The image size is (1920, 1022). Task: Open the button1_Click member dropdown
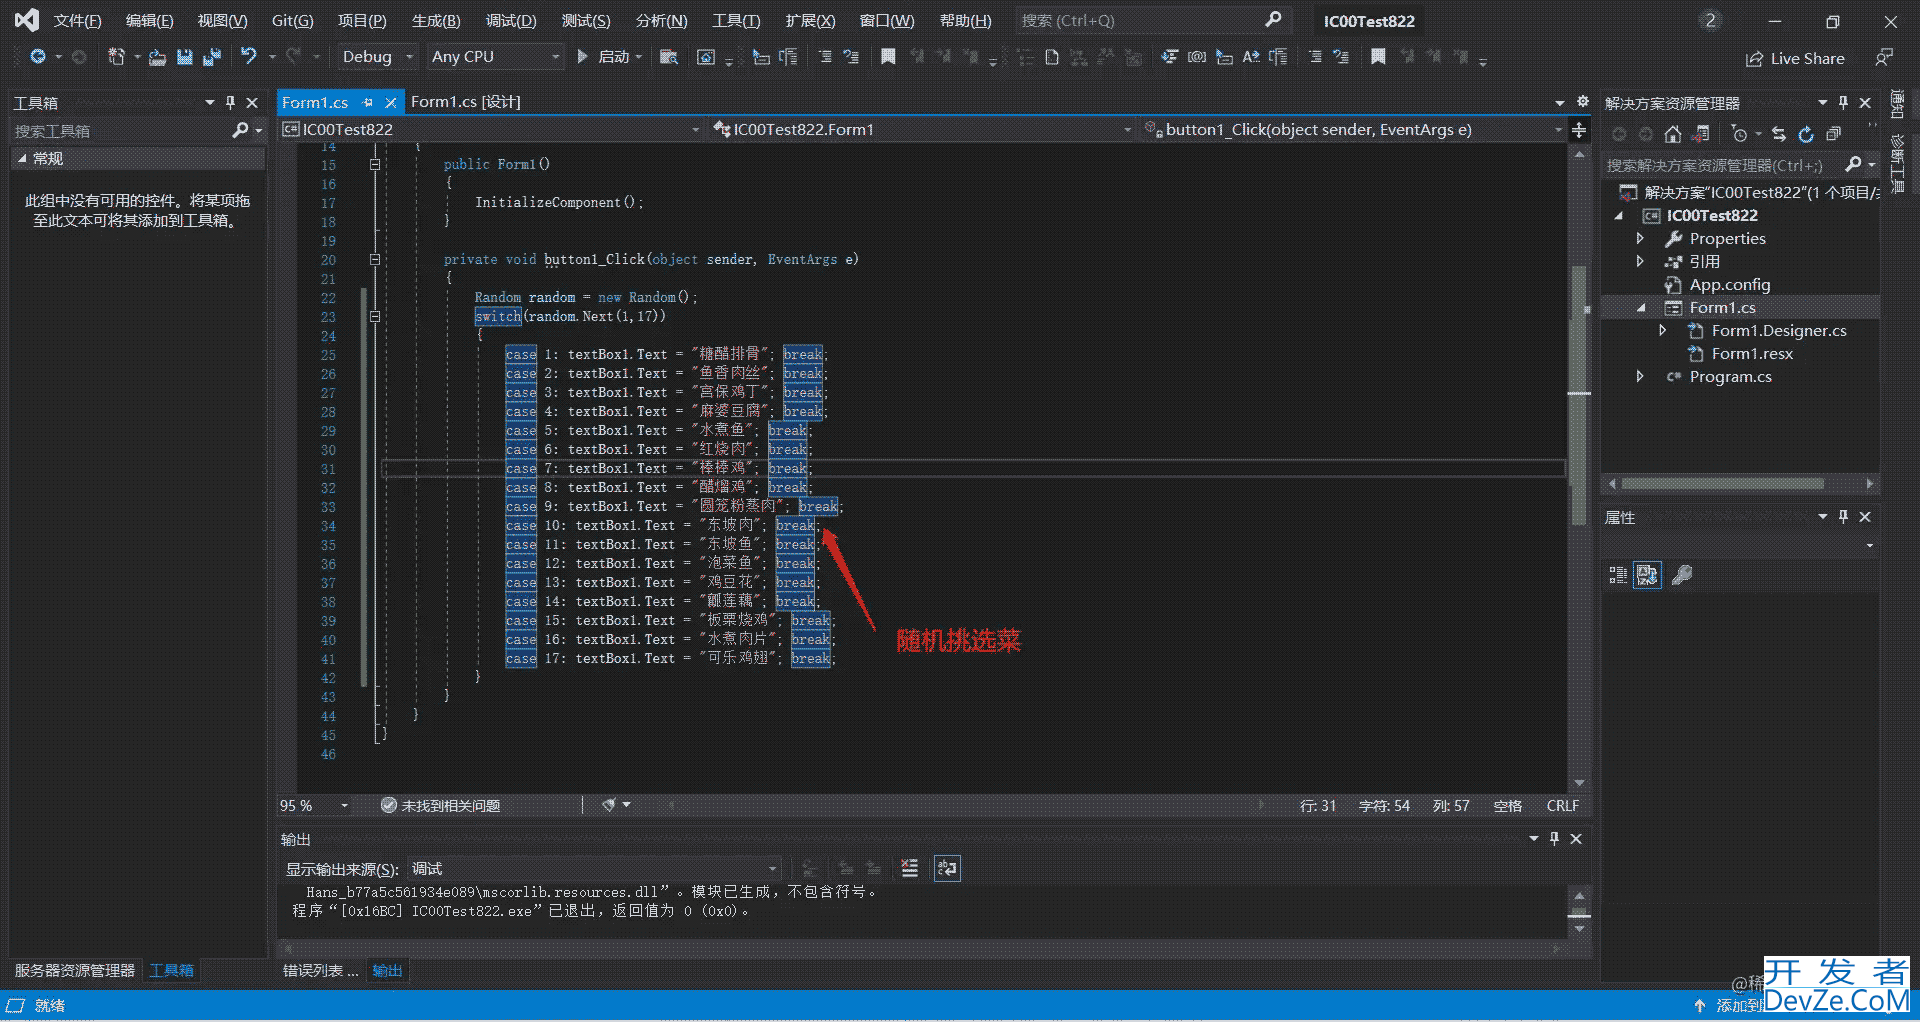click(1353, 130)
